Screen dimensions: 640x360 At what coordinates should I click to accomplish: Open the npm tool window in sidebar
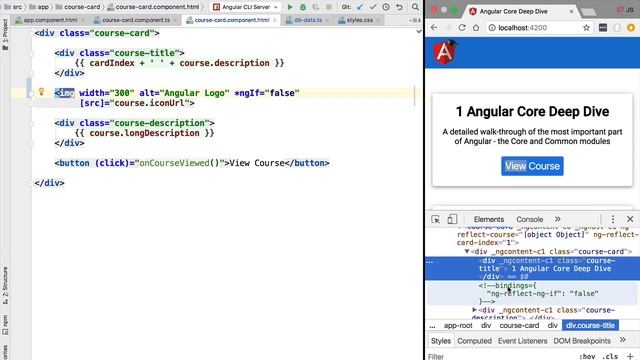pyautogui.click(x=5, y=324)
